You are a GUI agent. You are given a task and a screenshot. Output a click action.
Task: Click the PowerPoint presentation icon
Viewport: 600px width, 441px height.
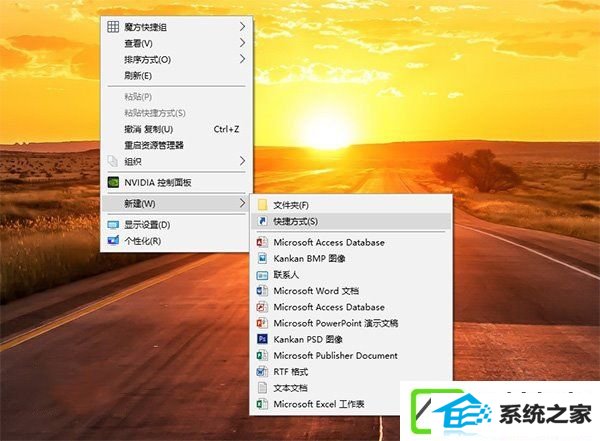(x=262, y=323)
